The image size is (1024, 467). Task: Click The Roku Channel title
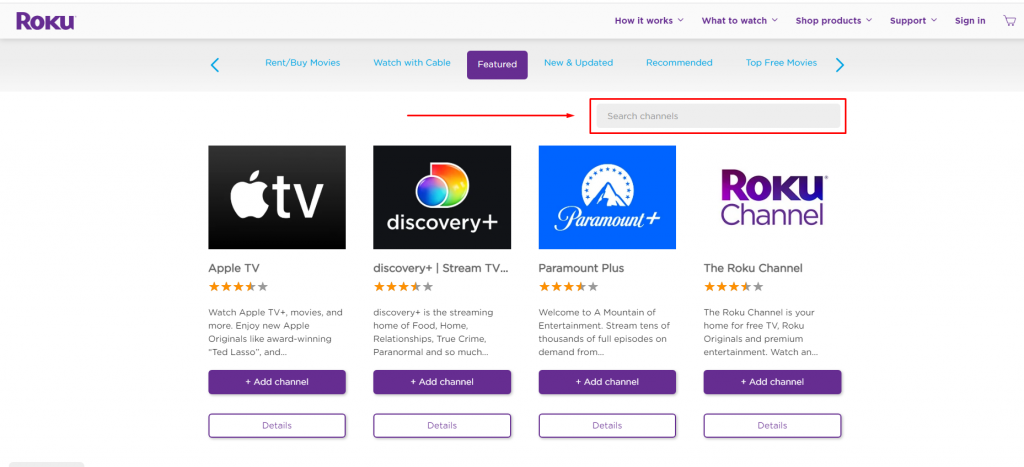(x=753, y=268)
